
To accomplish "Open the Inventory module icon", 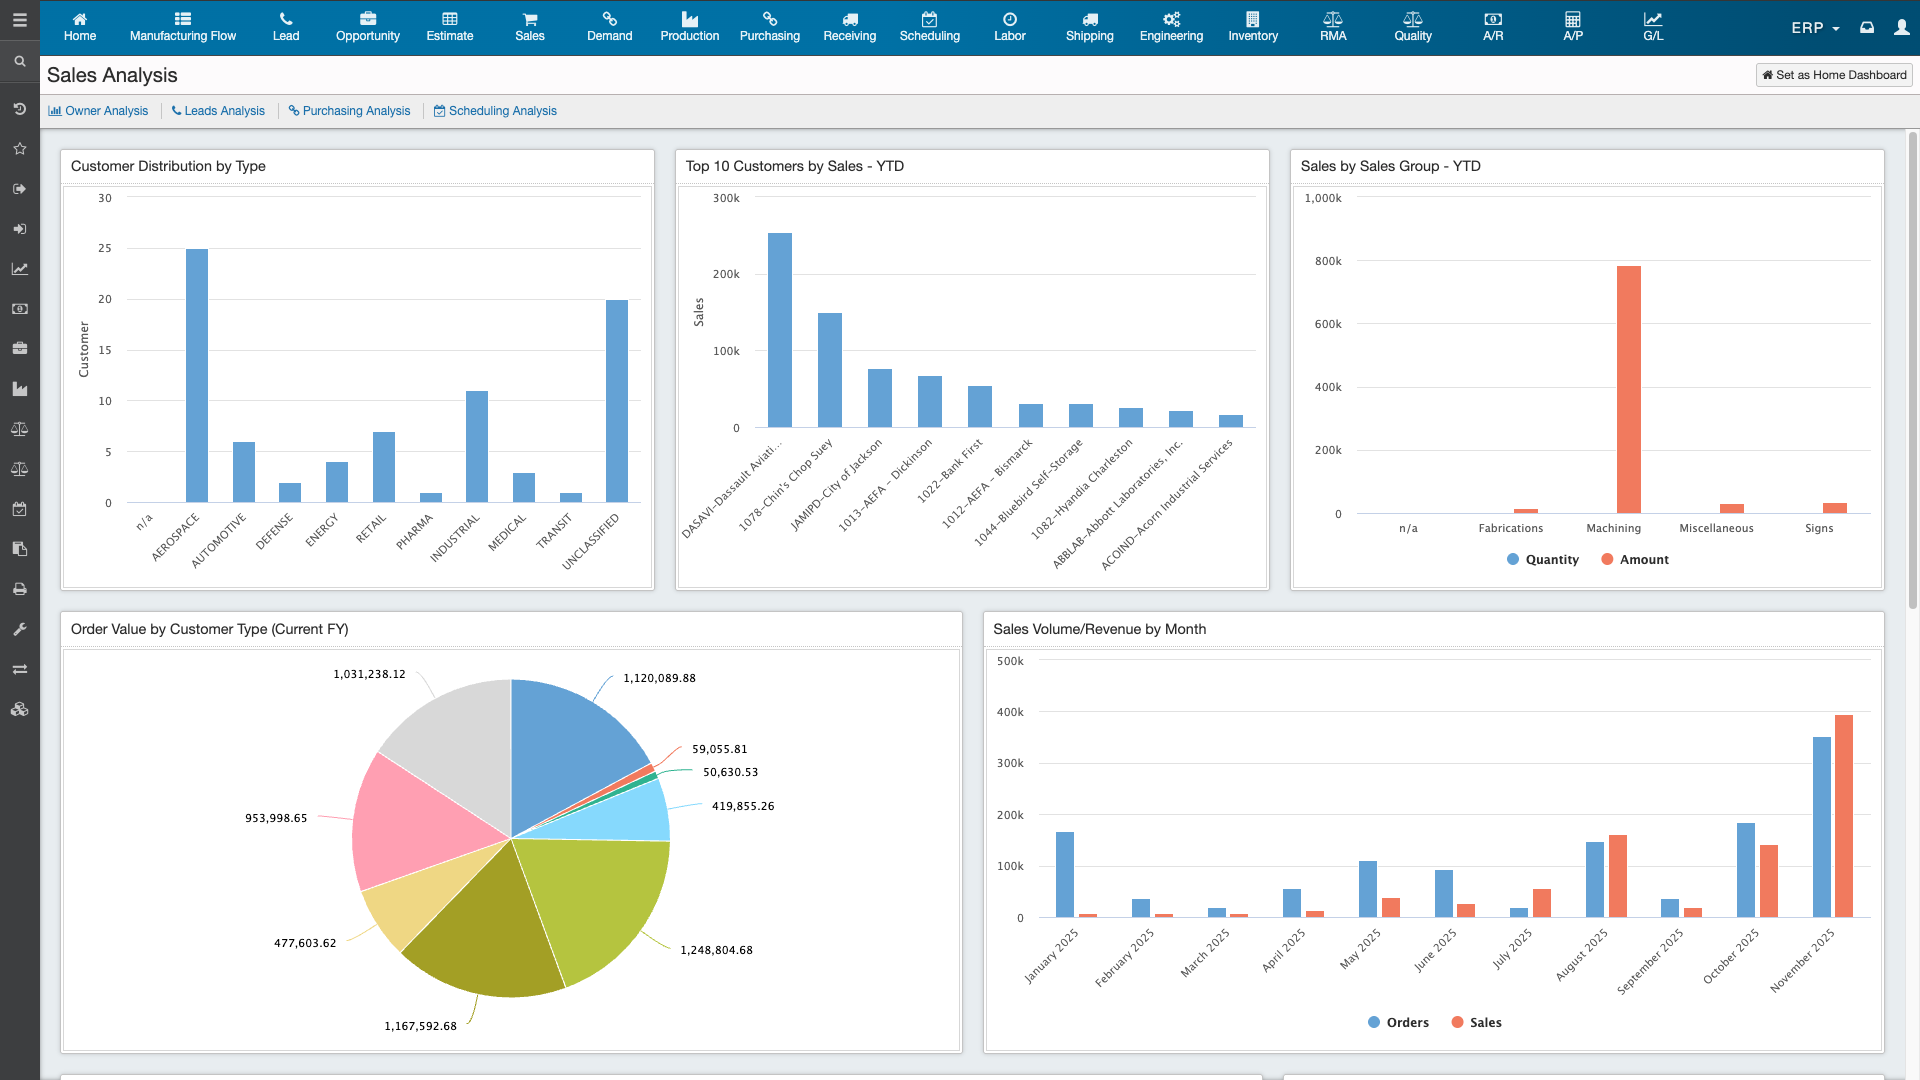I will coord(1253,27).
